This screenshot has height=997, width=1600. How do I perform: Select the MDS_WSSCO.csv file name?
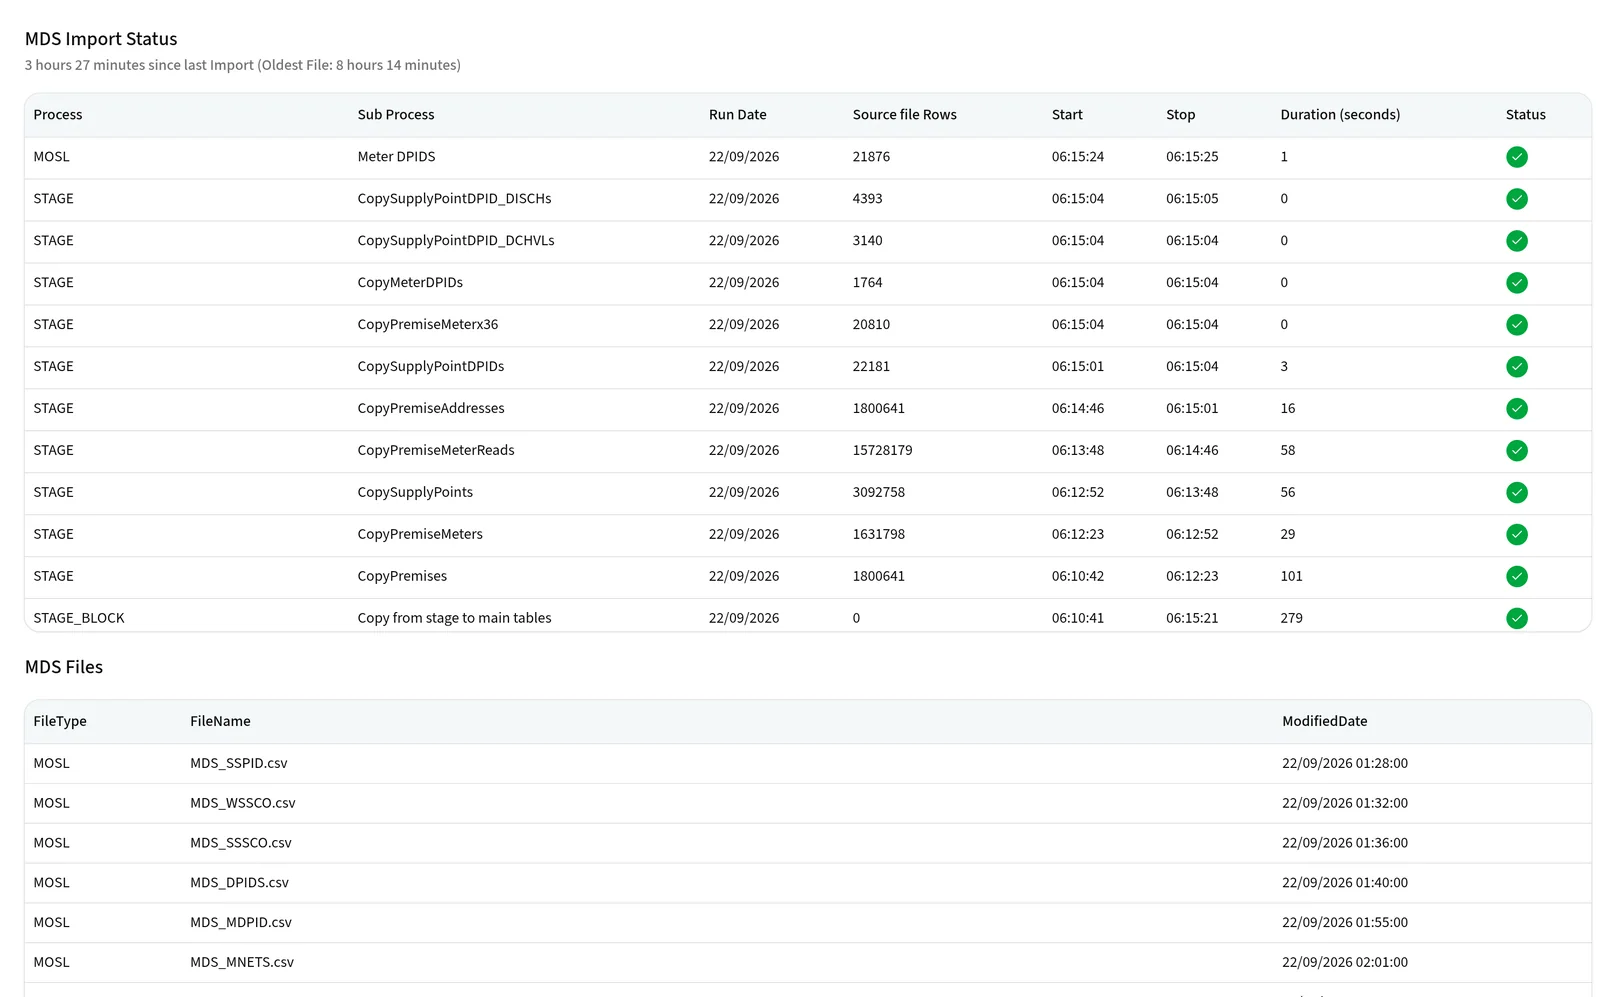pyautogui.click(x=243, y=803)
